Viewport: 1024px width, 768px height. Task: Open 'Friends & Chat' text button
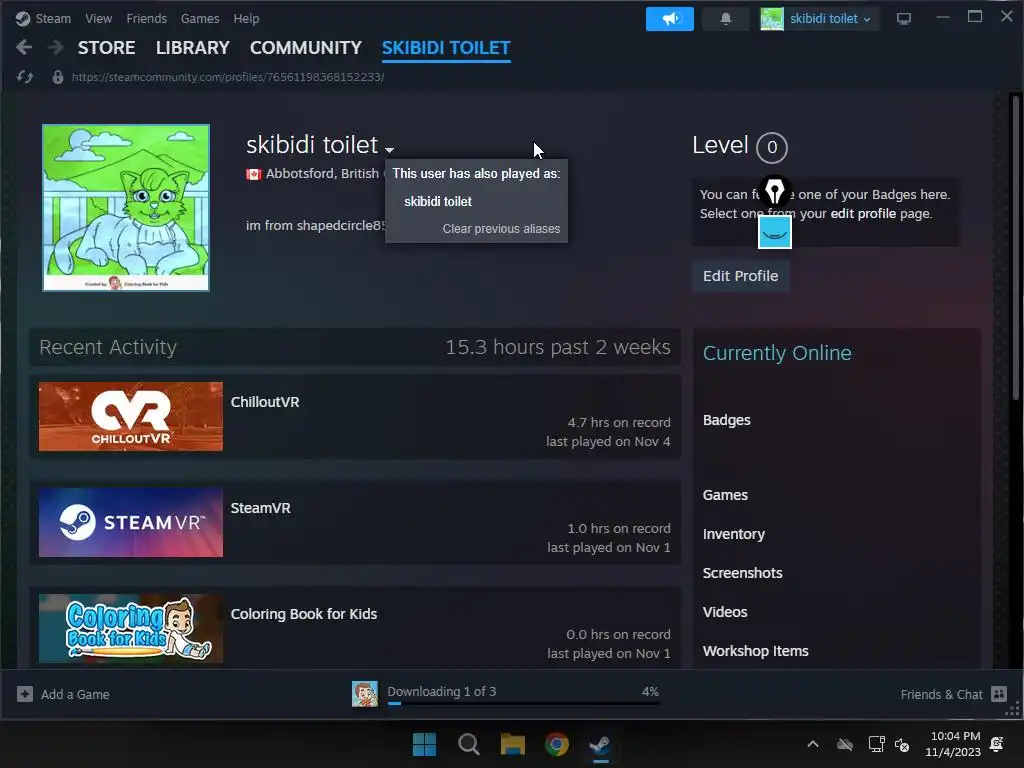(941, 694)
